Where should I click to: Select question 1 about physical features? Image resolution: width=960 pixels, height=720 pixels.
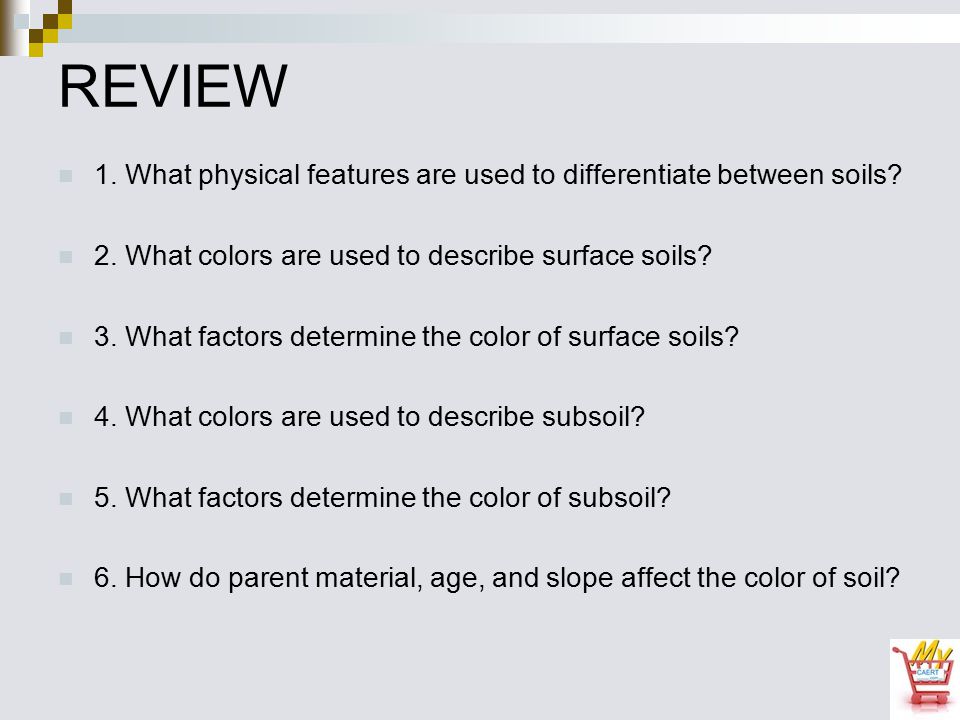pos(498,175)
